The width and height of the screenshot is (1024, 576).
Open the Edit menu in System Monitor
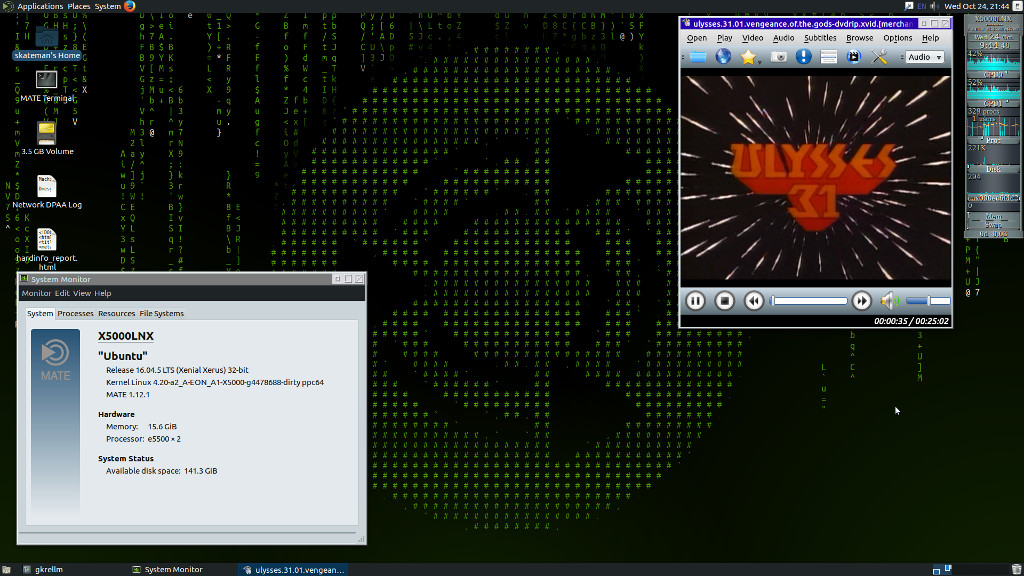click(x=62, y=293)
